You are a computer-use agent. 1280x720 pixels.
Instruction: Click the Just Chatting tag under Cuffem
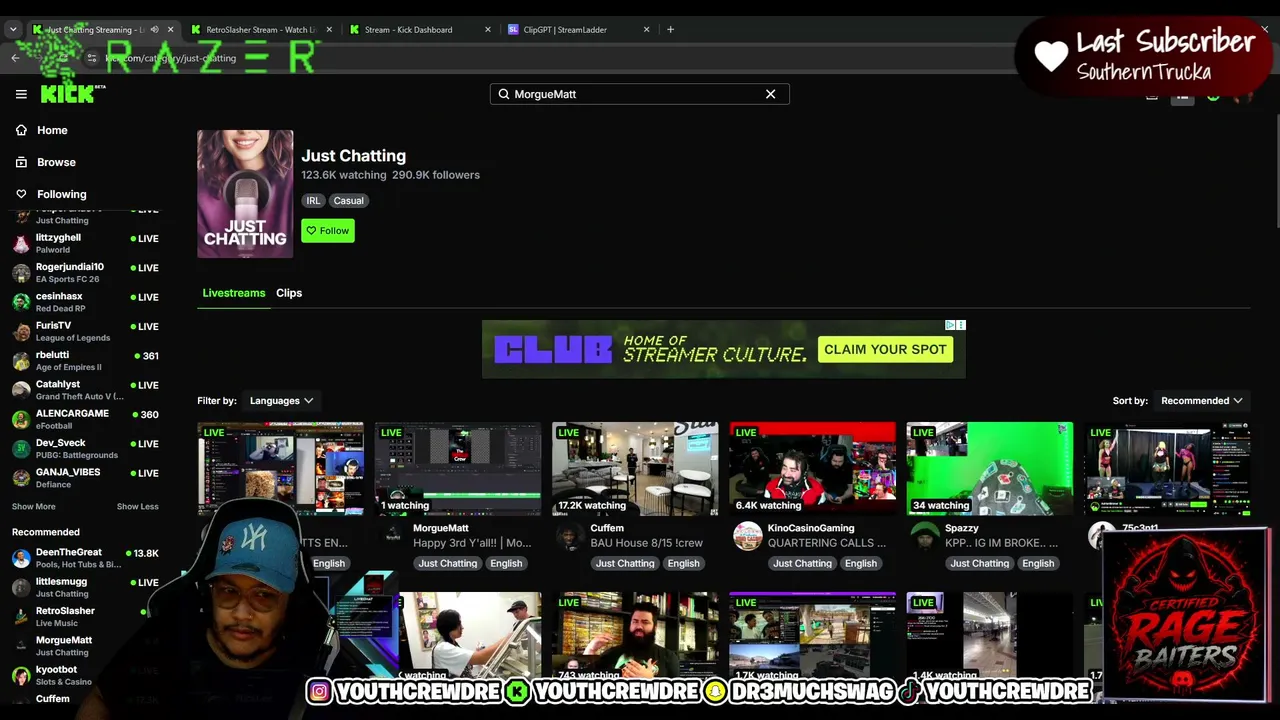(625, 564)
